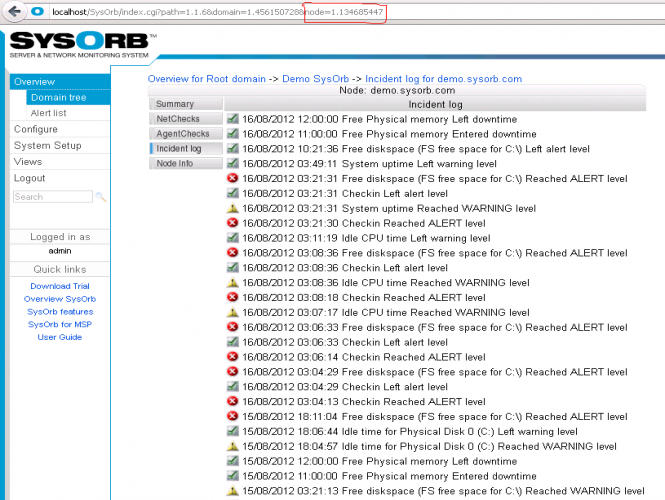
Task: Click OK icon for 03:21:31 Checkin Left alert
Action: tap(232, 193)
